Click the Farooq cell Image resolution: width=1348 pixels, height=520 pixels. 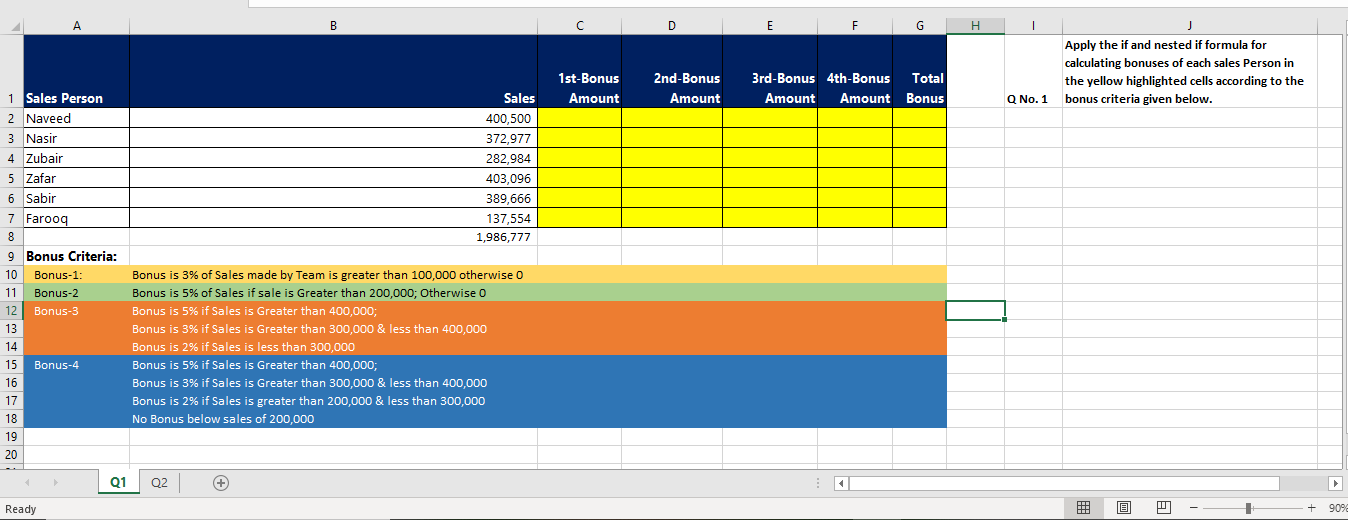(76, 218)
